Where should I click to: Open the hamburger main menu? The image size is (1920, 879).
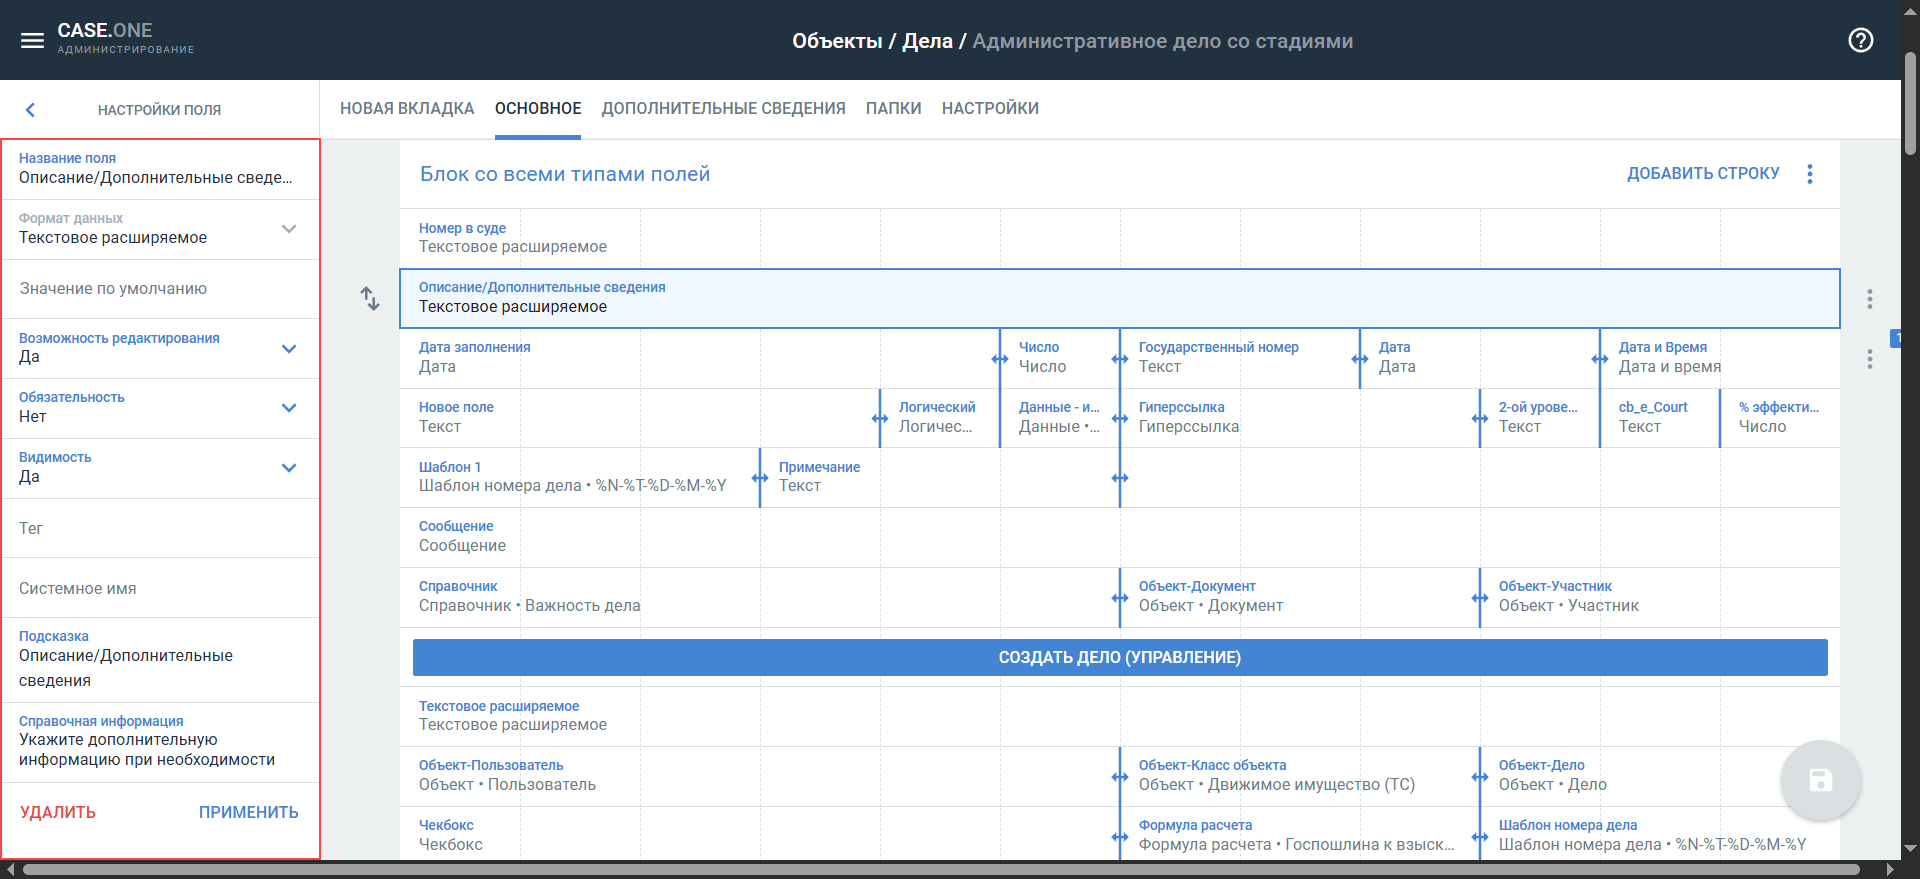pos(32,41)
